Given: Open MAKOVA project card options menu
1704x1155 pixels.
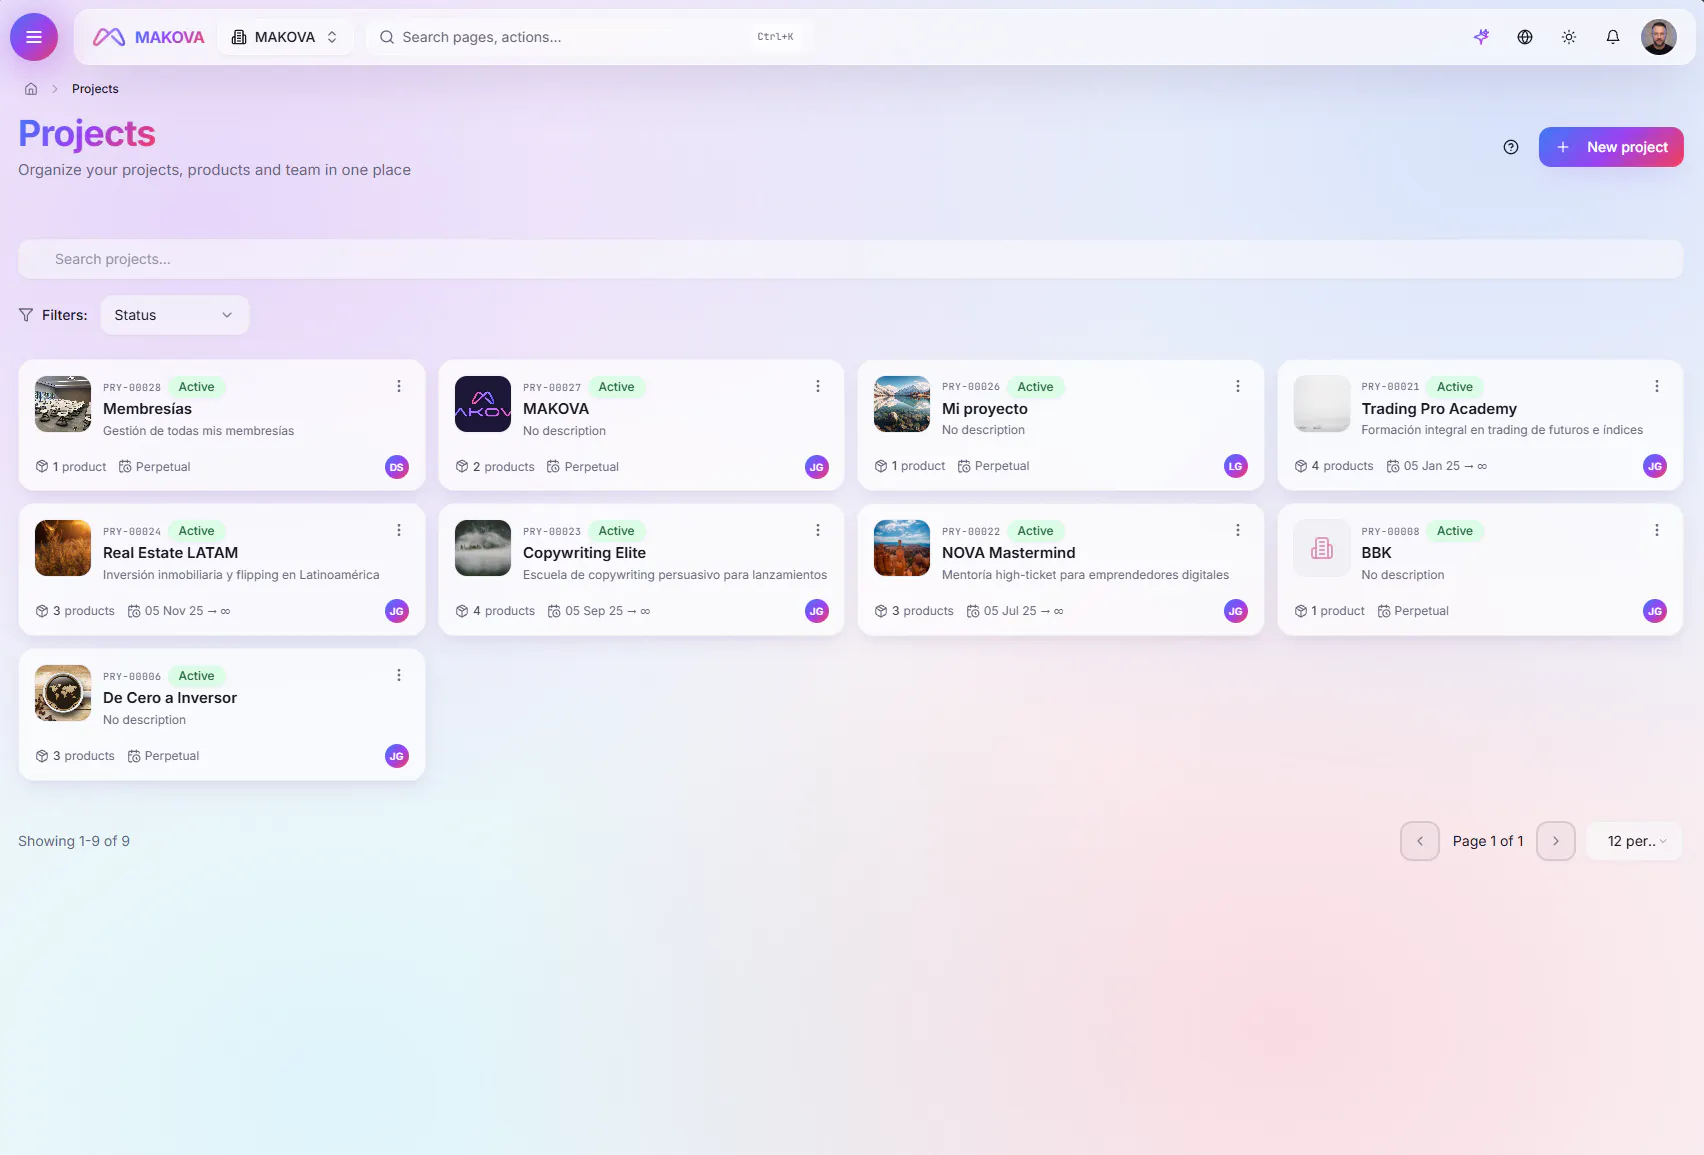Looking at the screenshot, I should (x=818, y=386).
